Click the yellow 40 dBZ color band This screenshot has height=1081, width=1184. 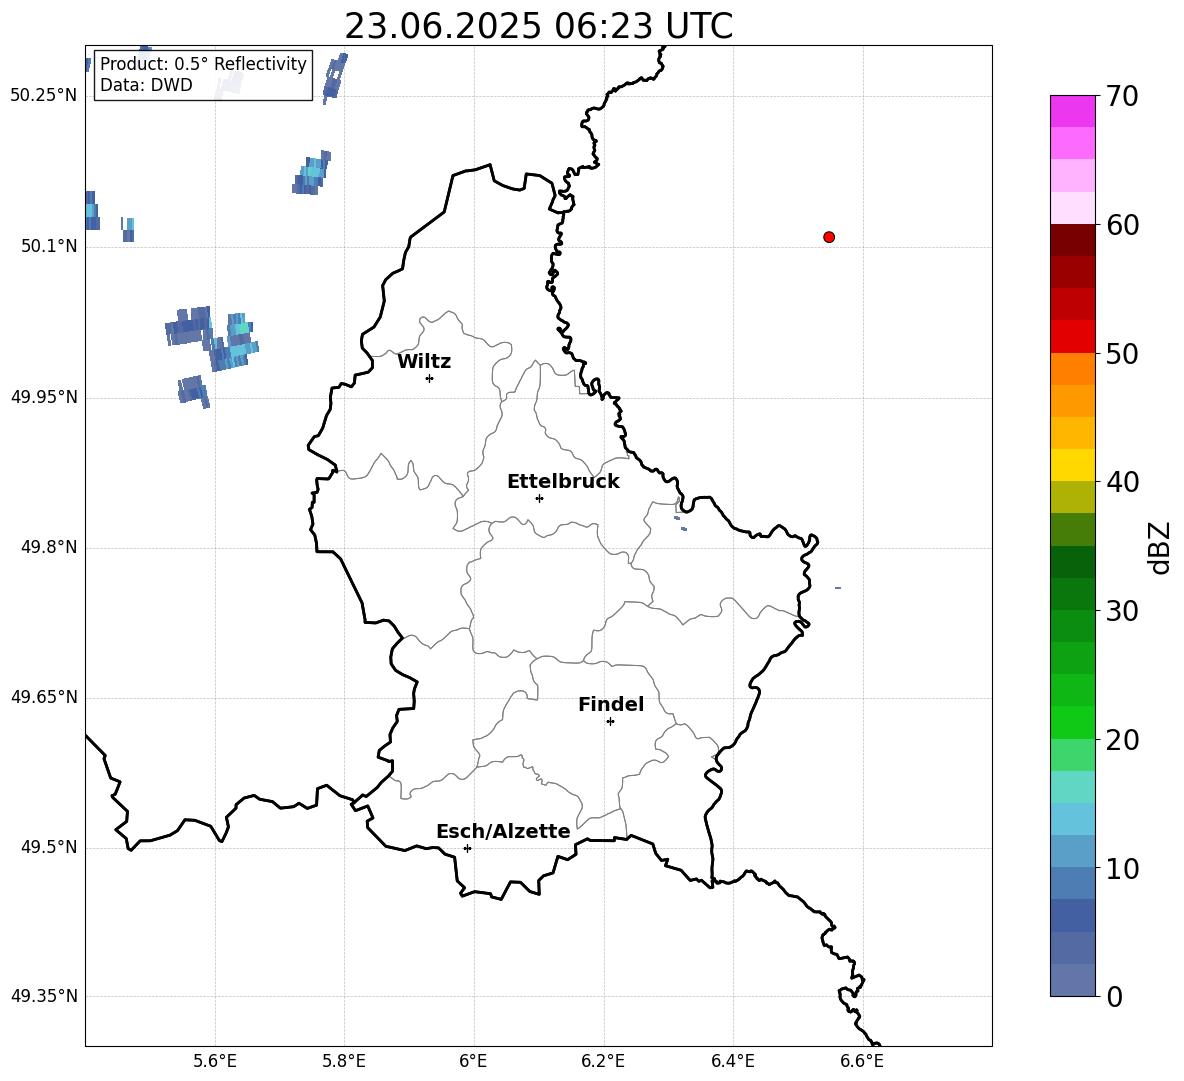[x=1072, y=465]
